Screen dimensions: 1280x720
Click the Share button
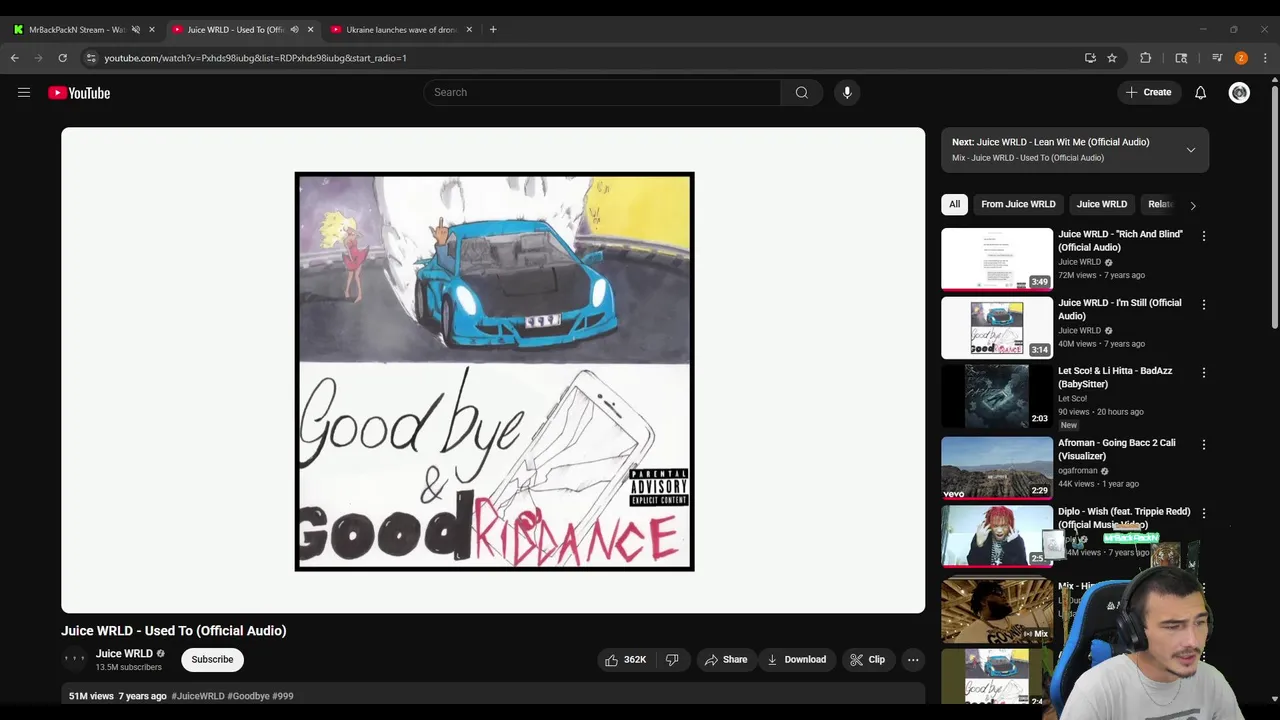point(726,660)
